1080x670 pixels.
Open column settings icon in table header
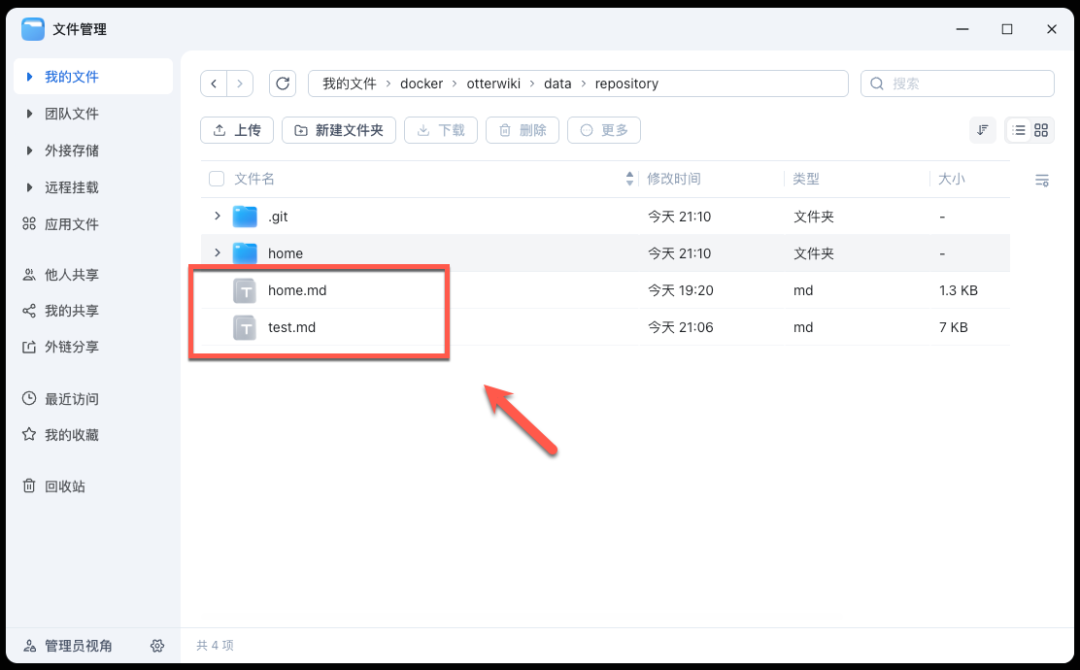(x=1041, y=180)
